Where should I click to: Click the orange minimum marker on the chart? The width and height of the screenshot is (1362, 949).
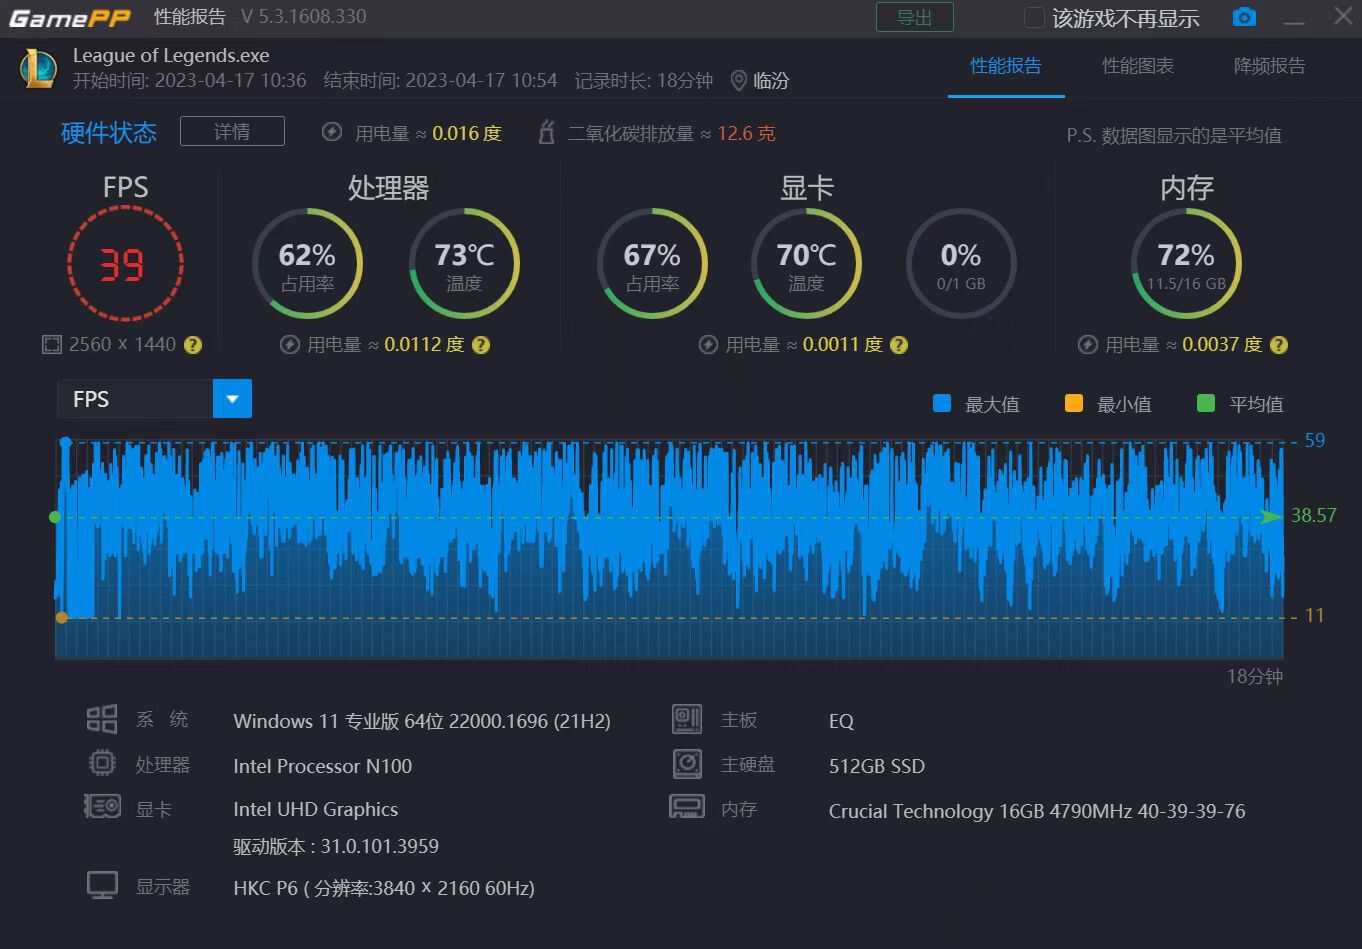click(61, 618)
